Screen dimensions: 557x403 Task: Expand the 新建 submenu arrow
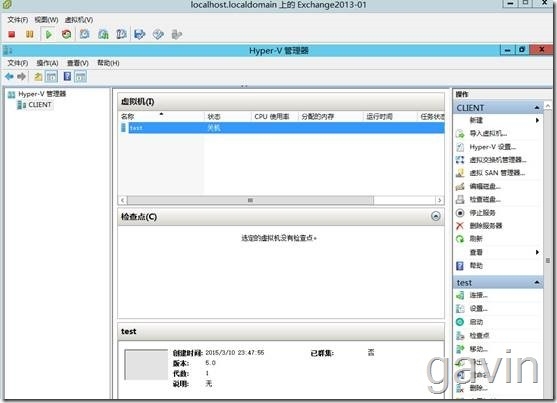click(x=537, y=120)
